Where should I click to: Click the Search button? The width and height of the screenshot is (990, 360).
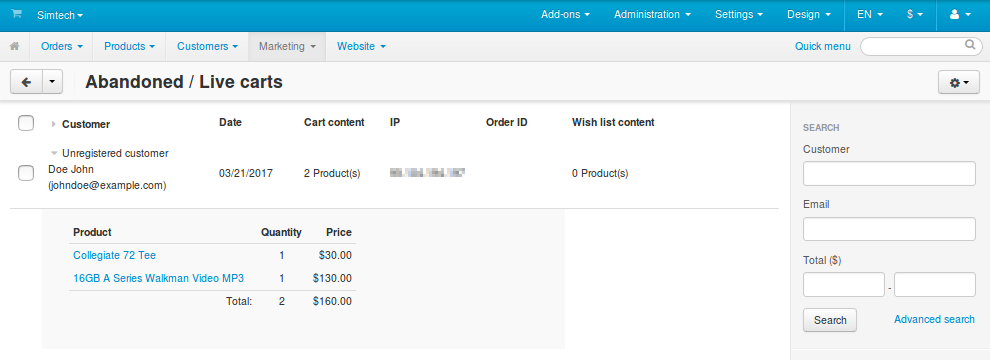coord(830,320)
